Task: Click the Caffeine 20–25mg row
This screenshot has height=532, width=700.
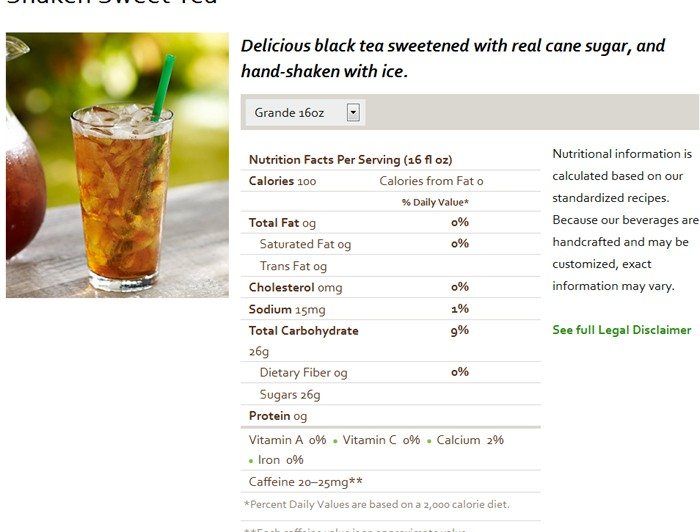Action: coord(391,482)
